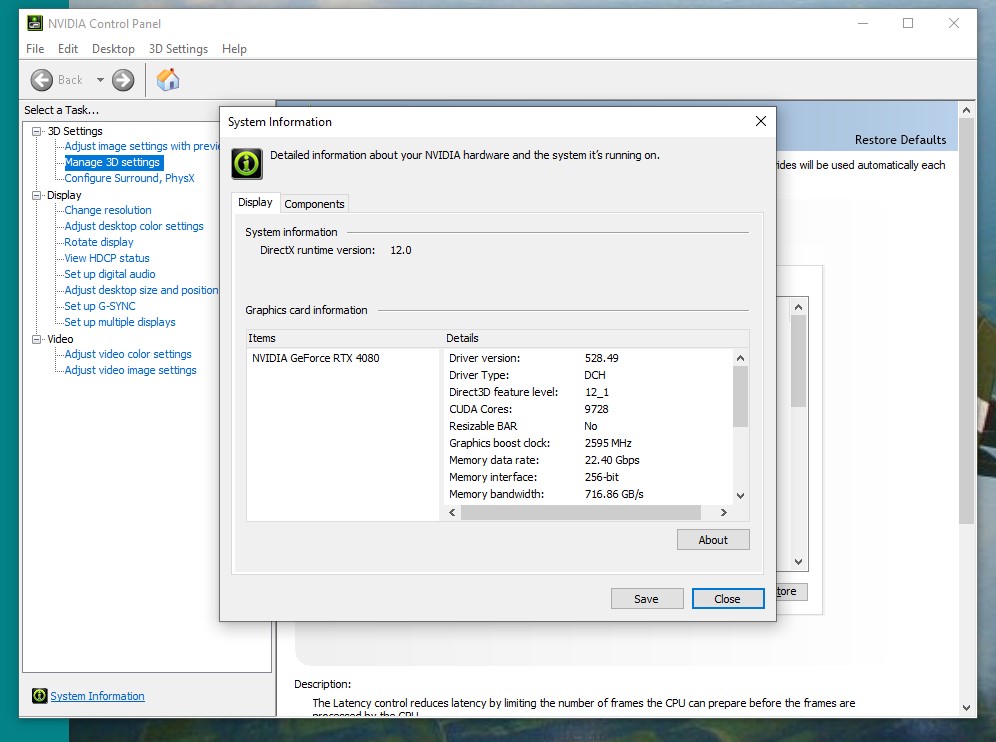Click details scroll up arrow
Viewport: 996px width, 742px height.
tap(740, 358)
